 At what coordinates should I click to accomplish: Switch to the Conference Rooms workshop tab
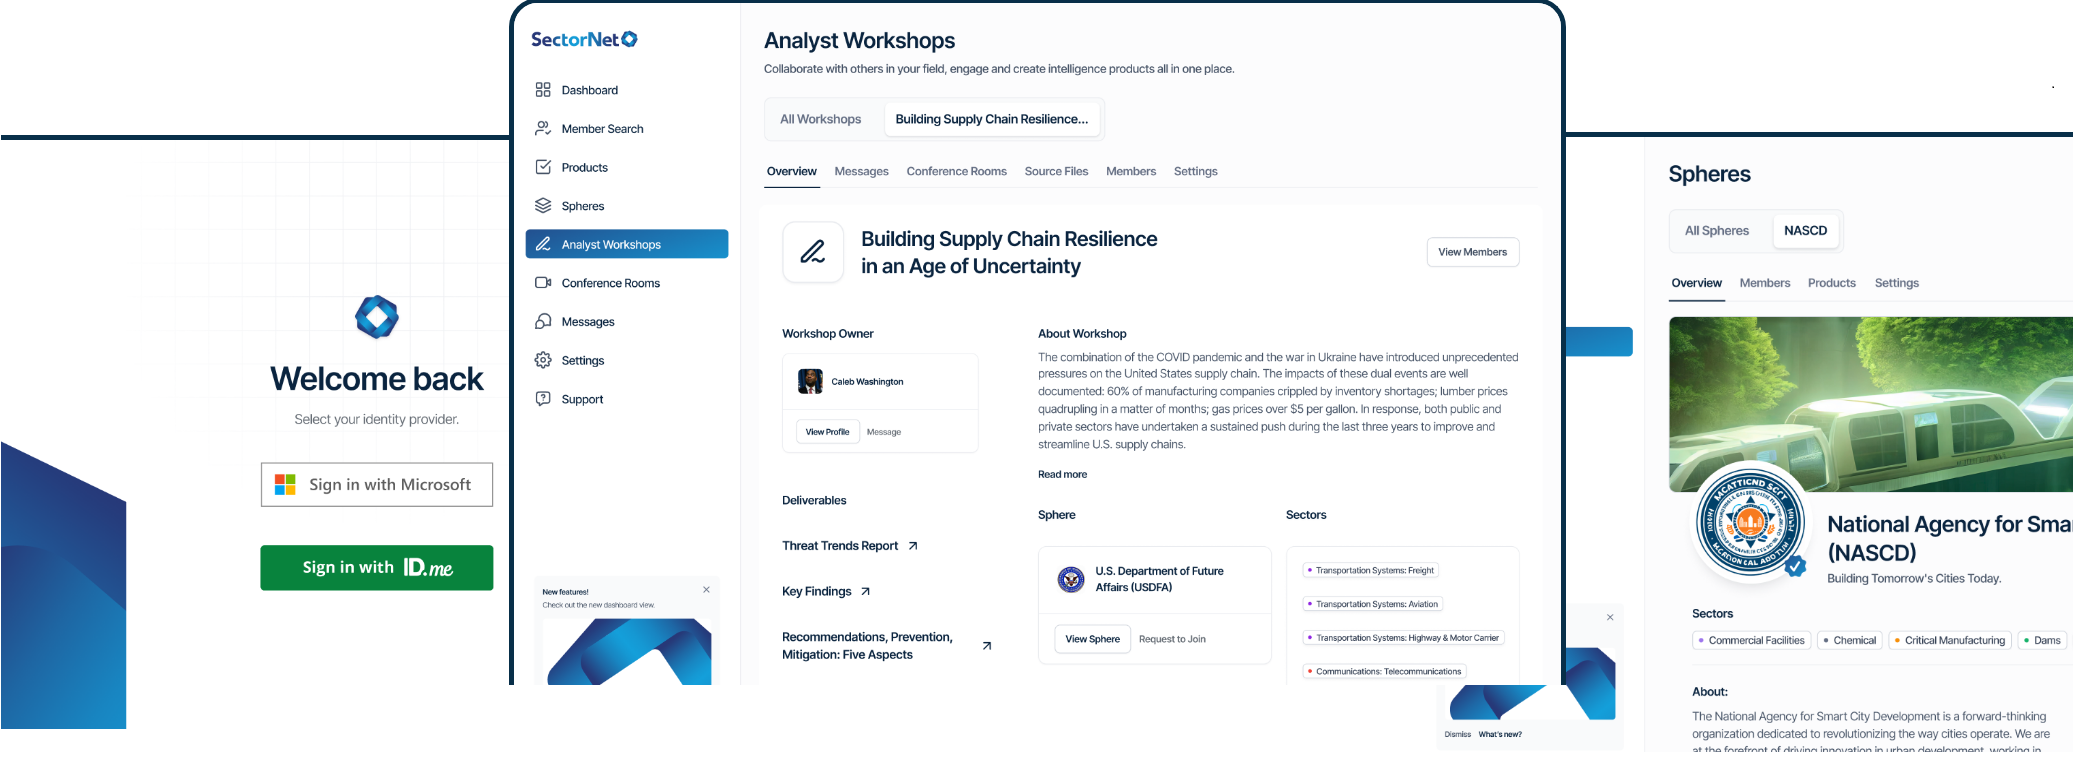956,172
